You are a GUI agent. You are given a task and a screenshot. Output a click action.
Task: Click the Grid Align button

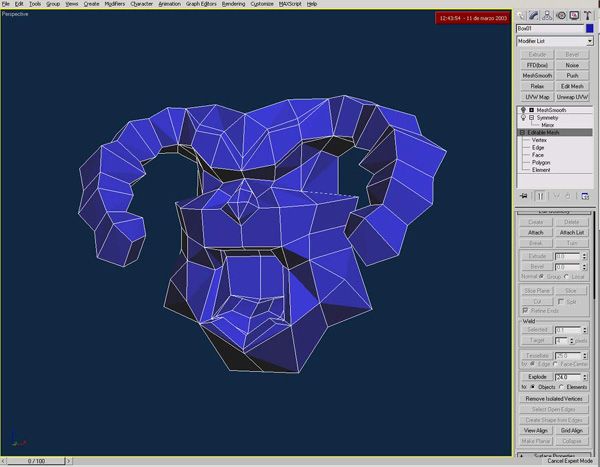[x=572, y=431]
